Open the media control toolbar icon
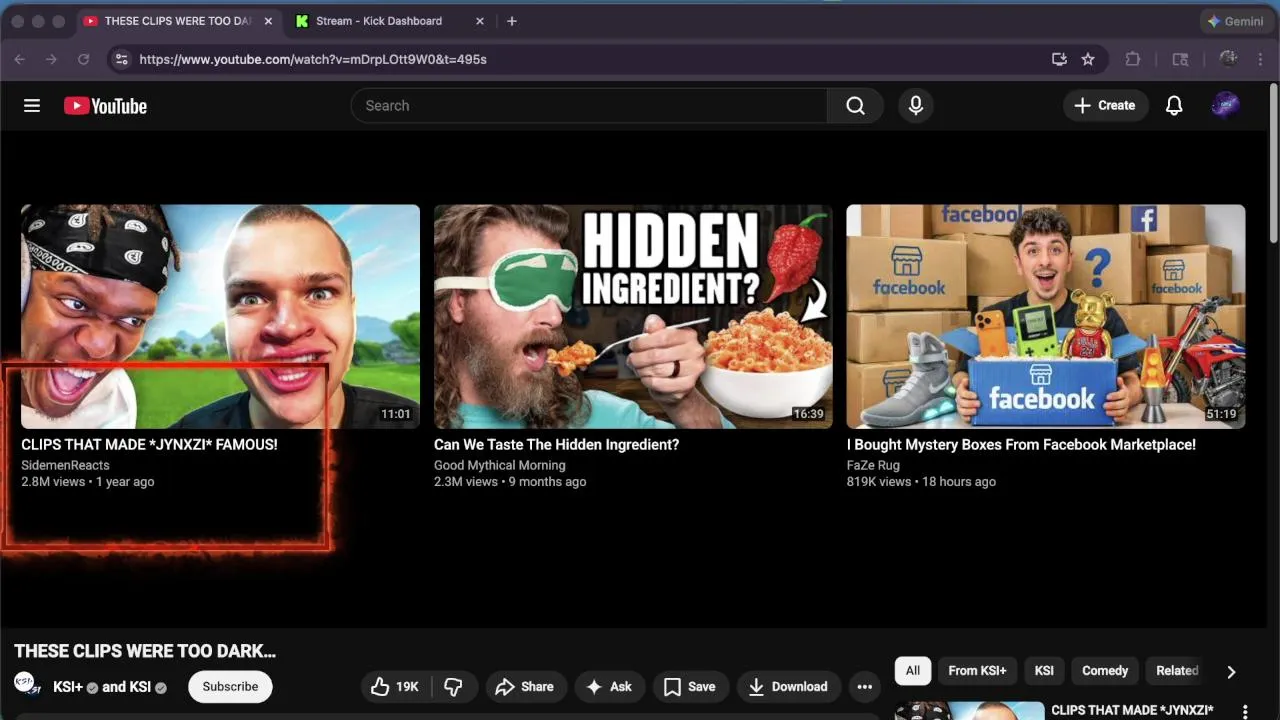Viewport: 1280px width, 720px height. tap(1180, 59)
